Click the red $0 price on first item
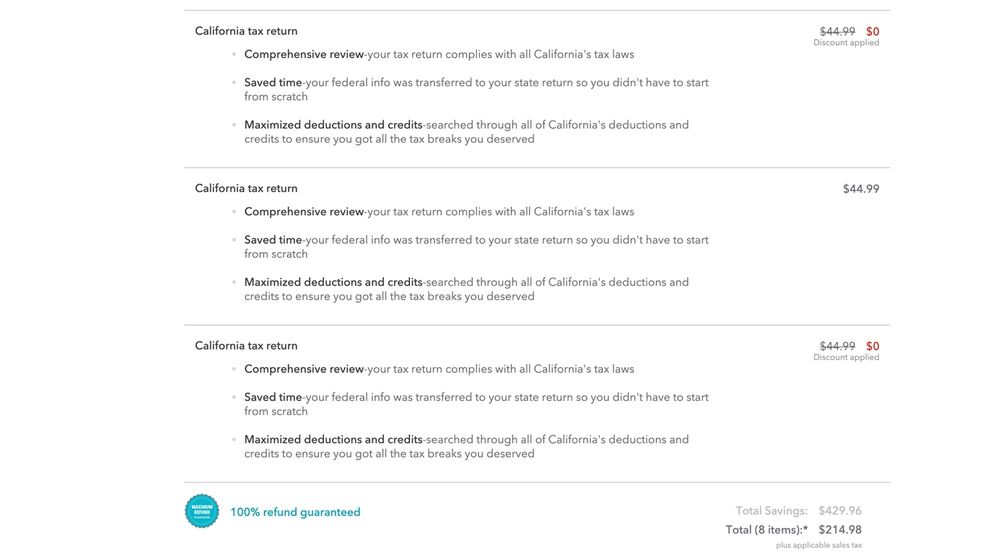This screenshot has width=999, height=557. point(872,31)
